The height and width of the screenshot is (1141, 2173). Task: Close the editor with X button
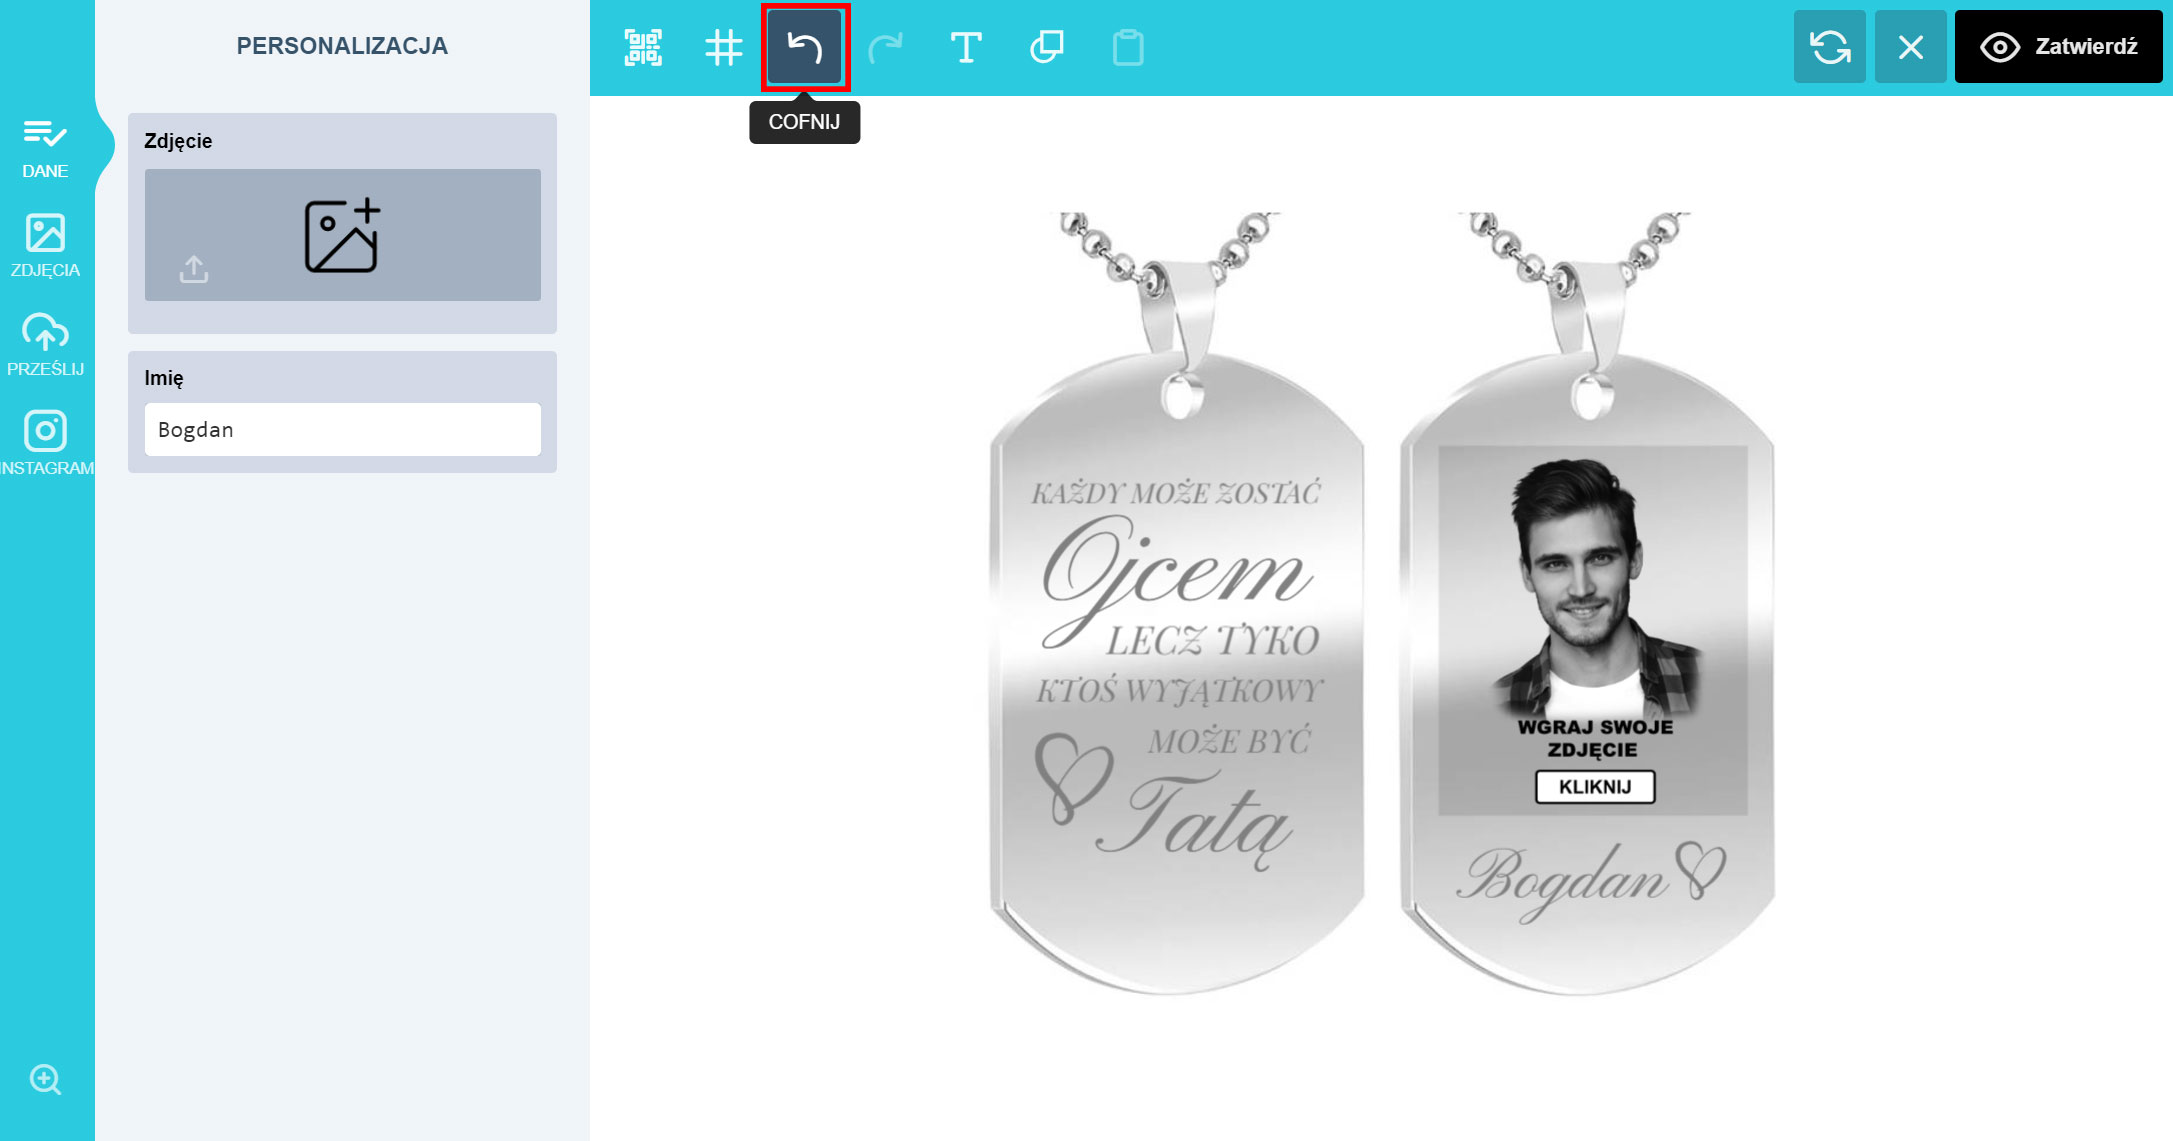point(1910,47)
